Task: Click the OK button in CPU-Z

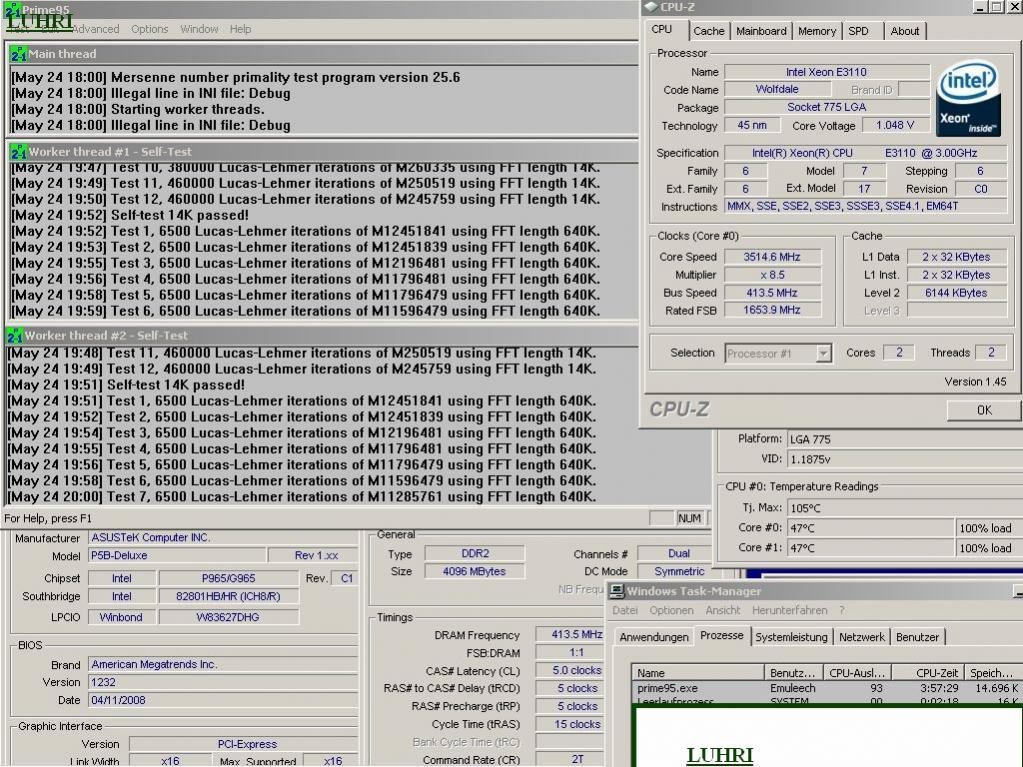Action: click(984, 410)
